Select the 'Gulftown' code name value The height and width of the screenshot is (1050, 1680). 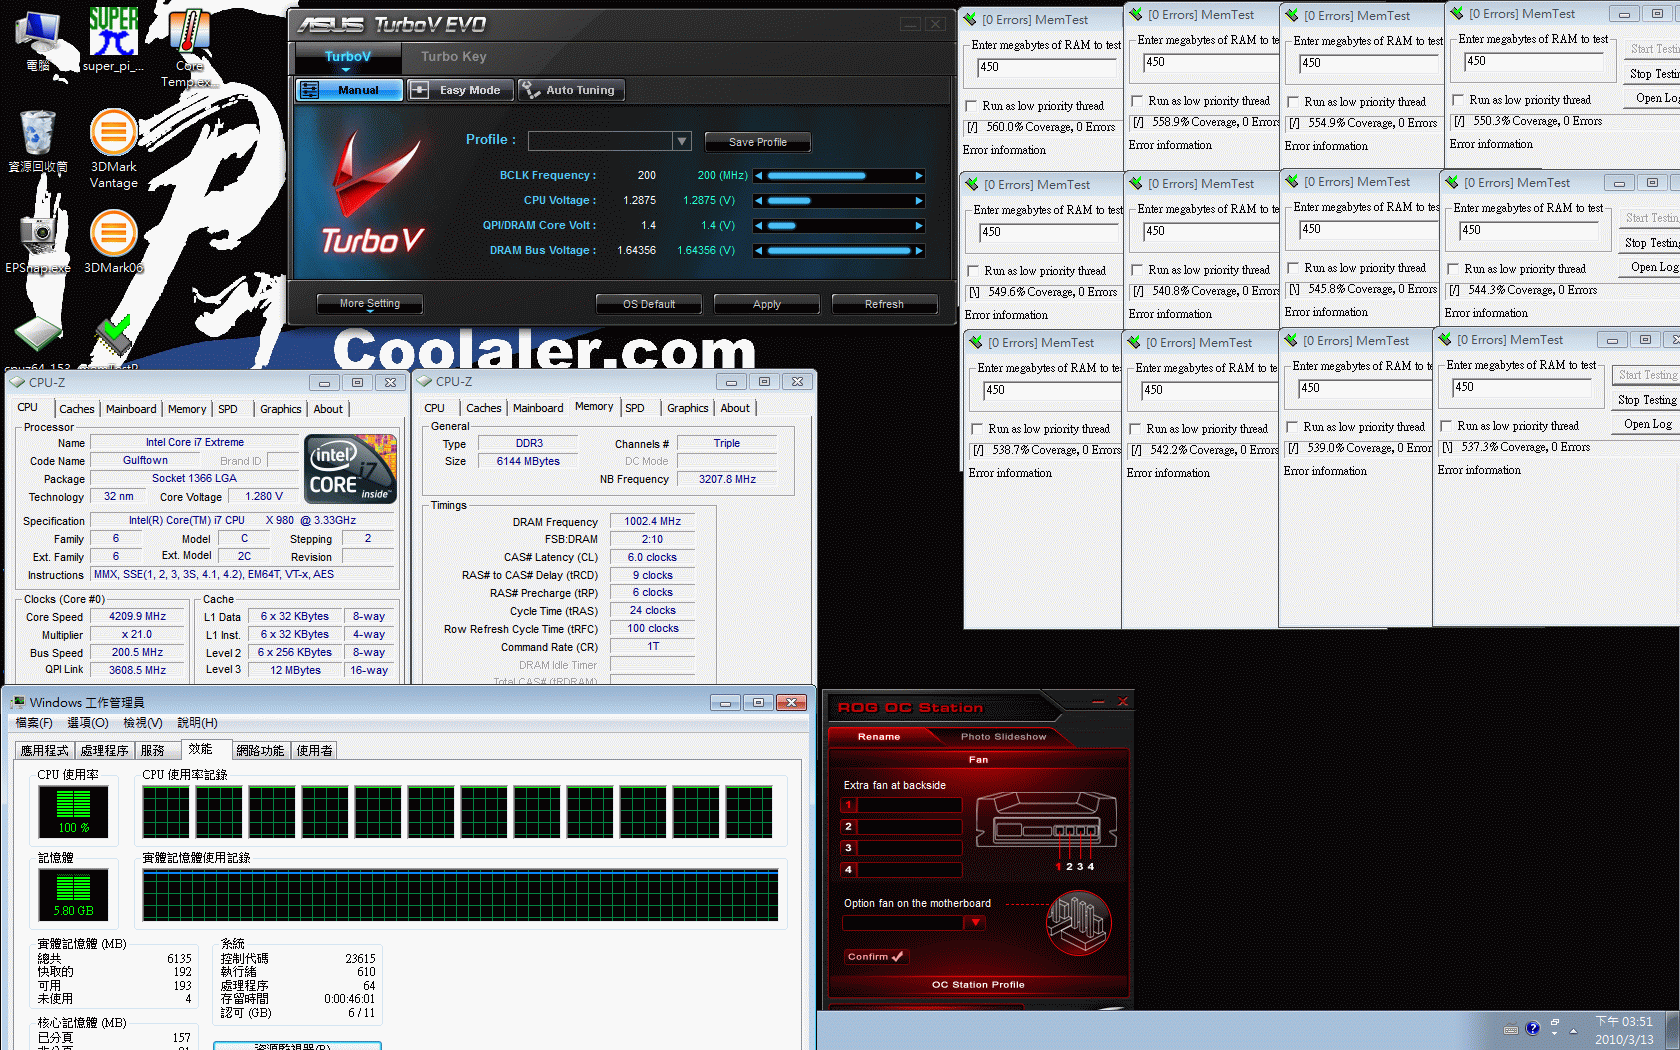point(146,461)
